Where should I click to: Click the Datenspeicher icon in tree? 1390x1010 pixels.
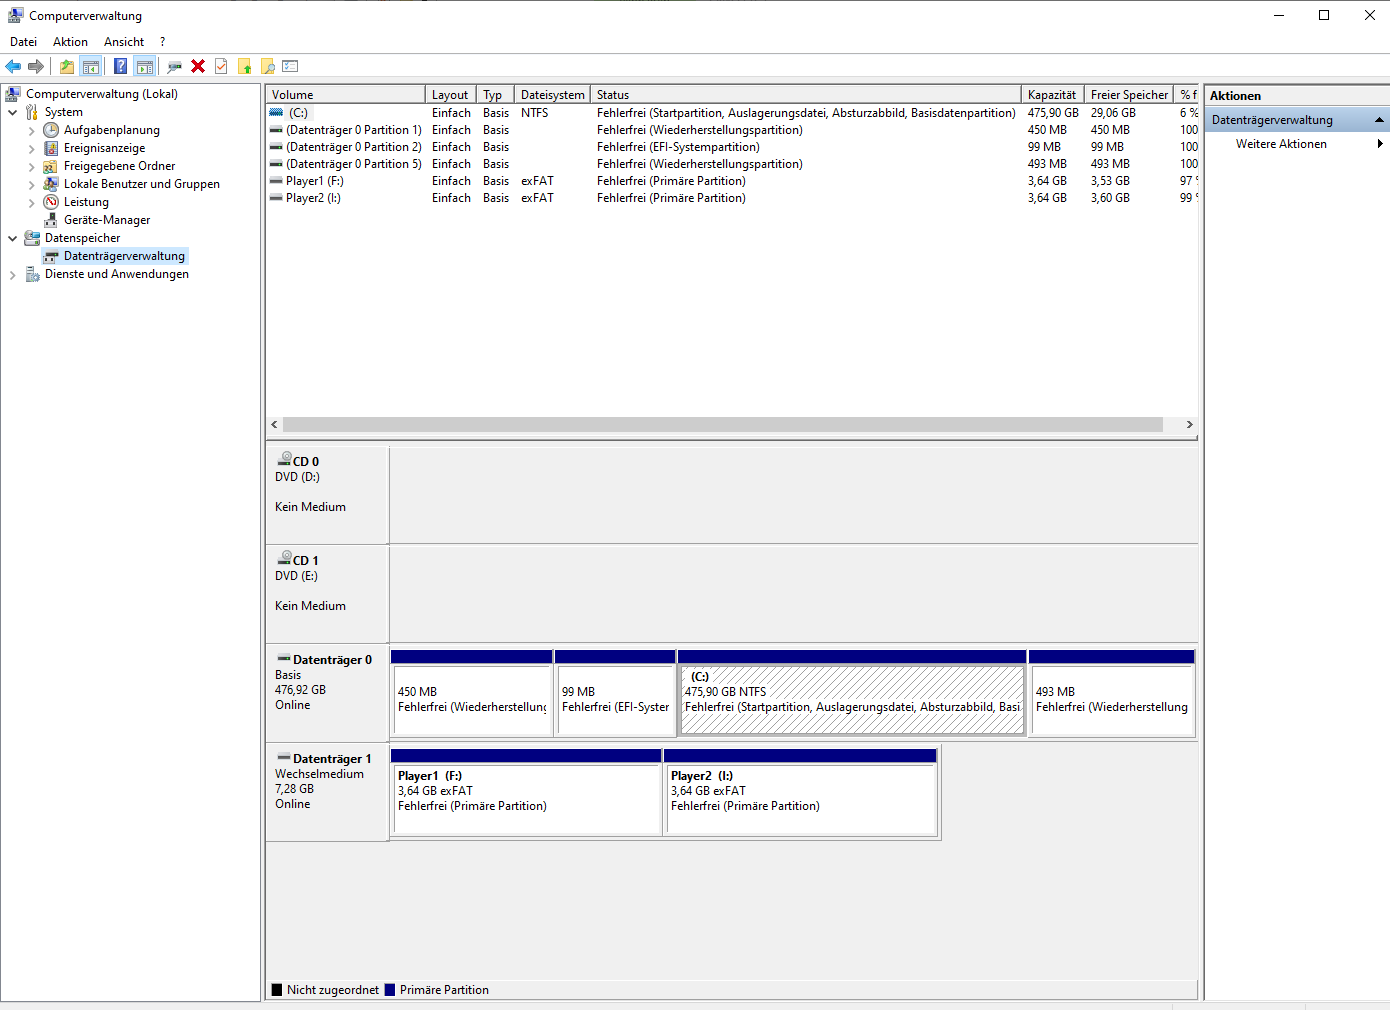[x=32, y=238]
